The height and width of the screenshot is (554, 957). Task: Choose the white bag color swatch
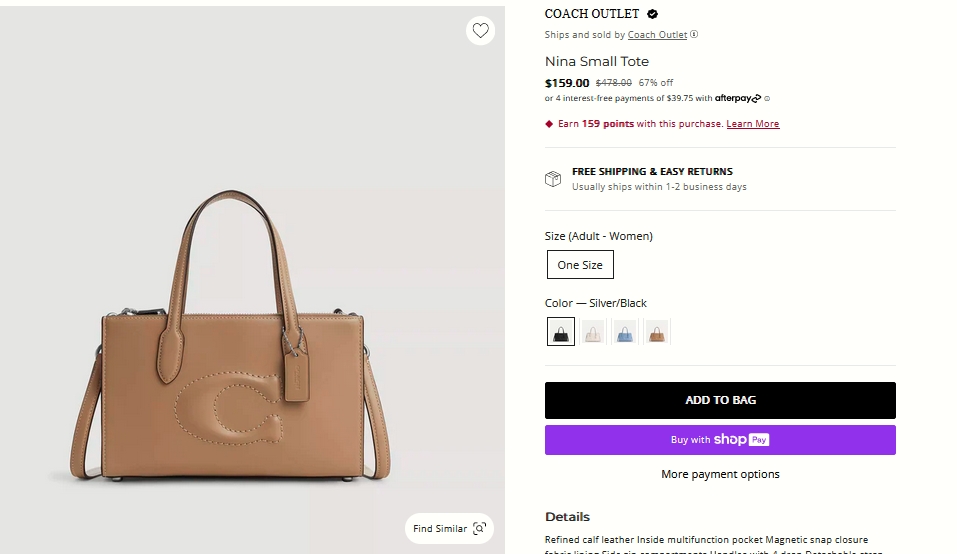(593, 331)
